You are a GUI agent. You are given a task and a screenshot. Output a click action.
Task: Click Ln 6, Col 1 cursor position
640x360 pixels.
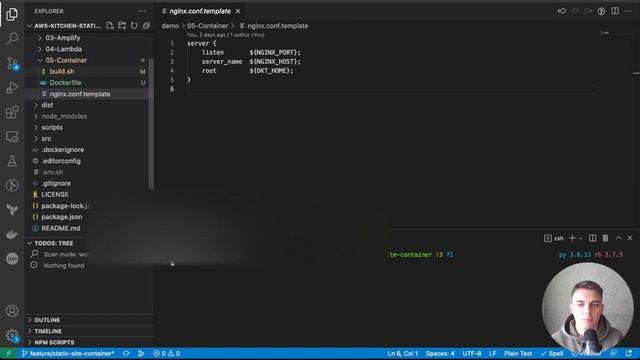tap(402, 353)
